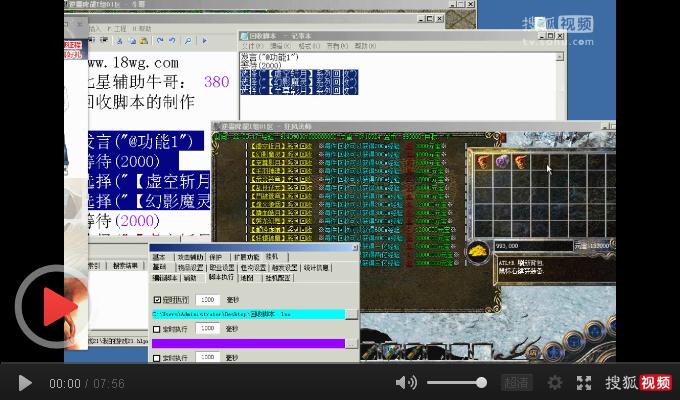Viewport: 680px width, 400px height.
Task: Mute the video with the speaker icon
Action: tap(406, 383)
